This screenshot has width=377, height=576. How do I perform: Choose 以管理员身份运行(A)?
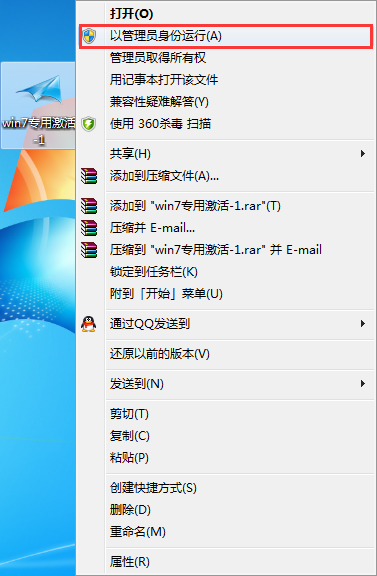click(226, 36)
